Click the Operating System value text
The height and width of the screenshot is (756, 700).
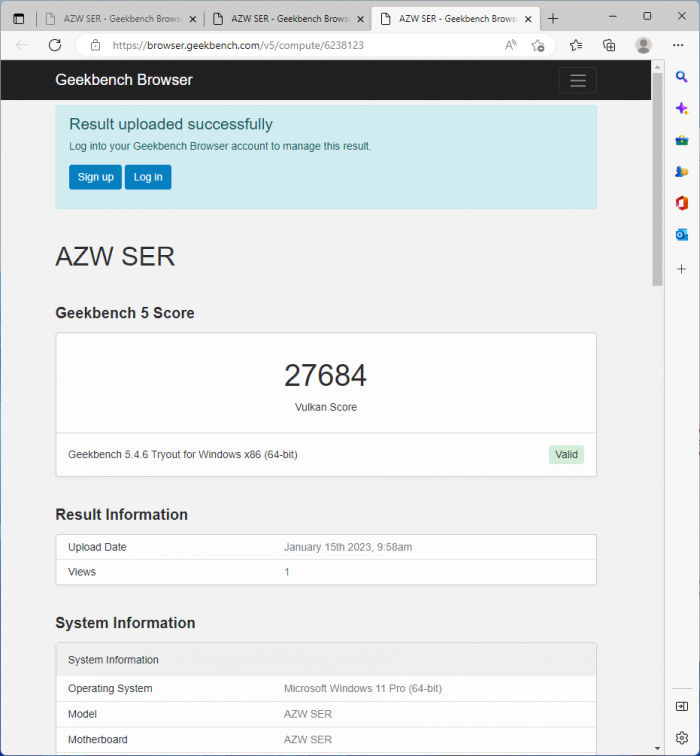(x=363, y=688)
